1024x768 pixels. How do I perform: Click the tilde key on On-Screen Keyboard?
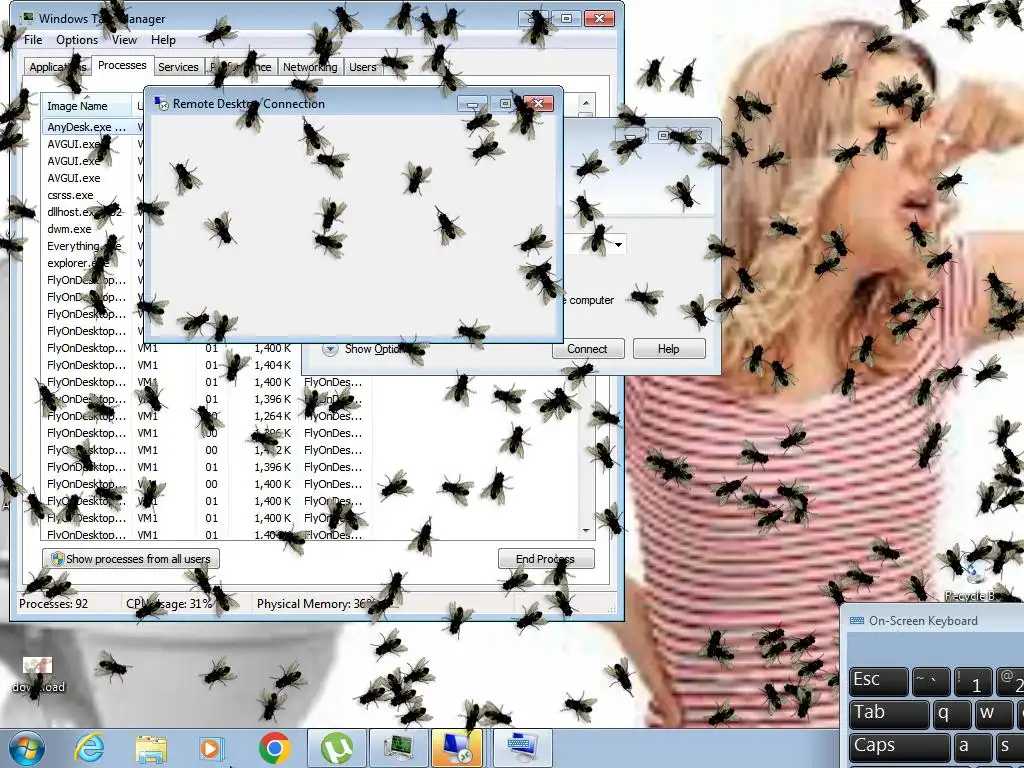pyautogui.click(x=931, y=680)
